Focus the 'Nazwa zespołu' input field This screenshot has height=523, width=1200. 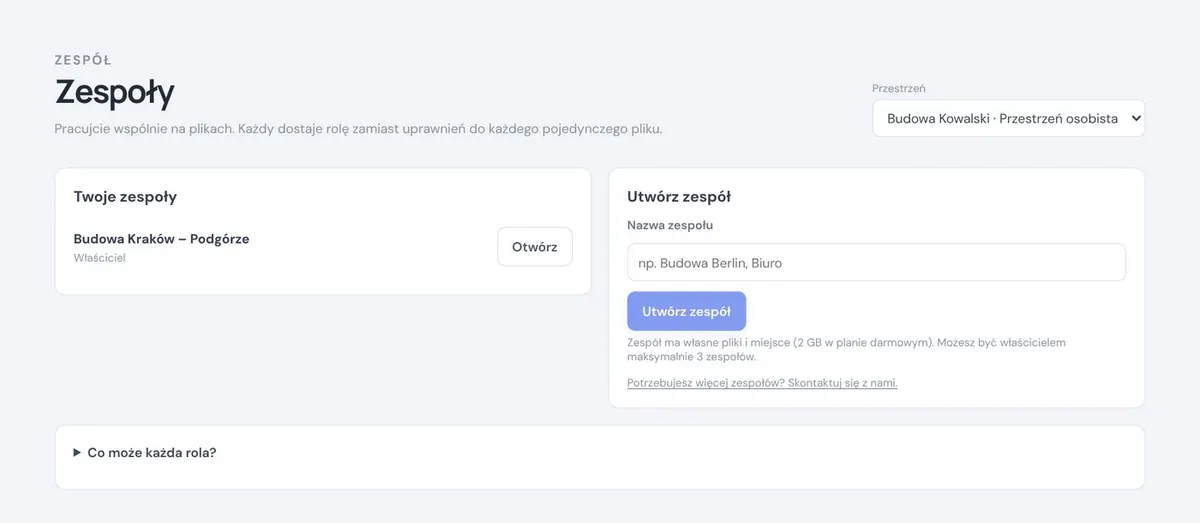click(x=876, y=263)
